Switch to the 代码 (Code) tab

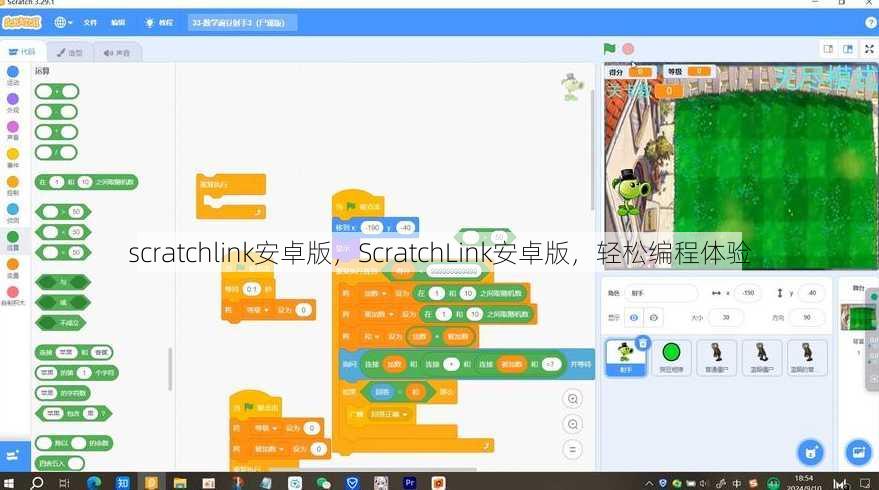[22, 52]
